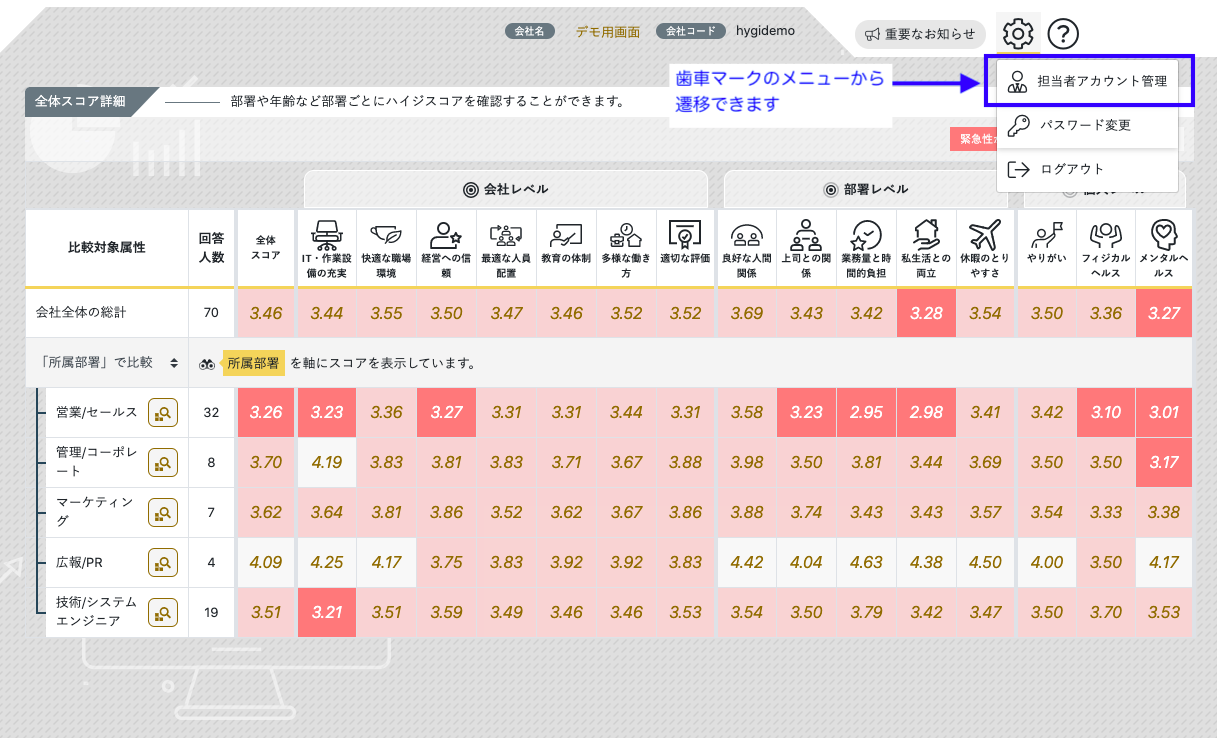Click the 全体スコア詳細 section label

point(80,101)
